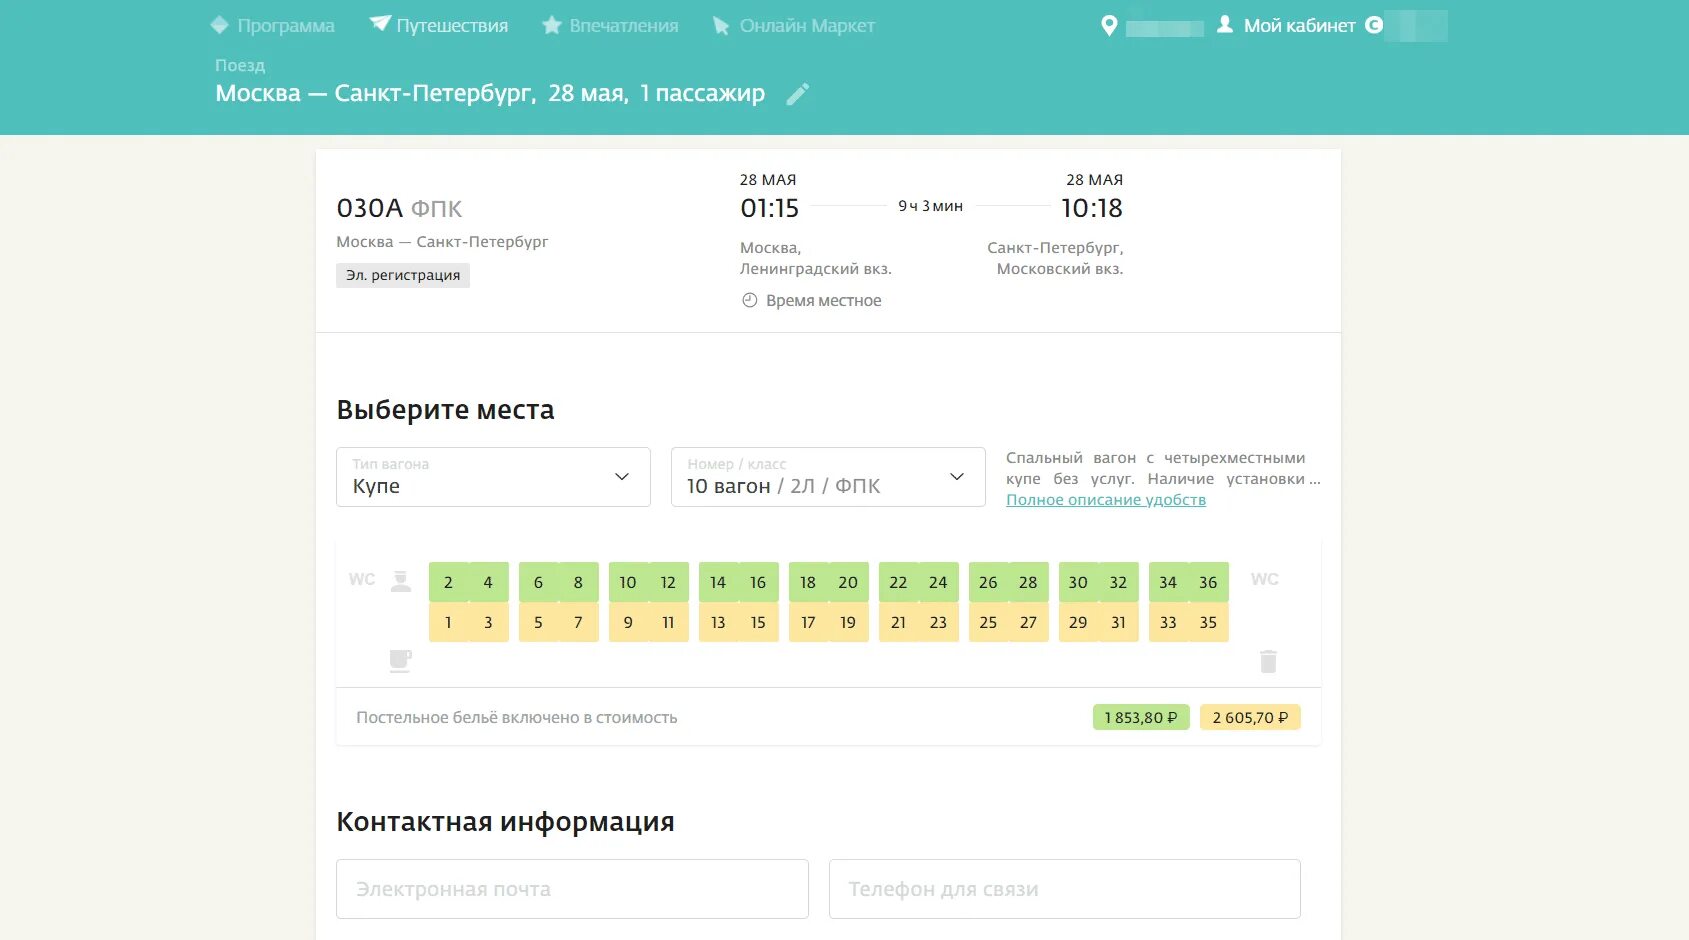Select upper seat 22

[x=898, y=582]
